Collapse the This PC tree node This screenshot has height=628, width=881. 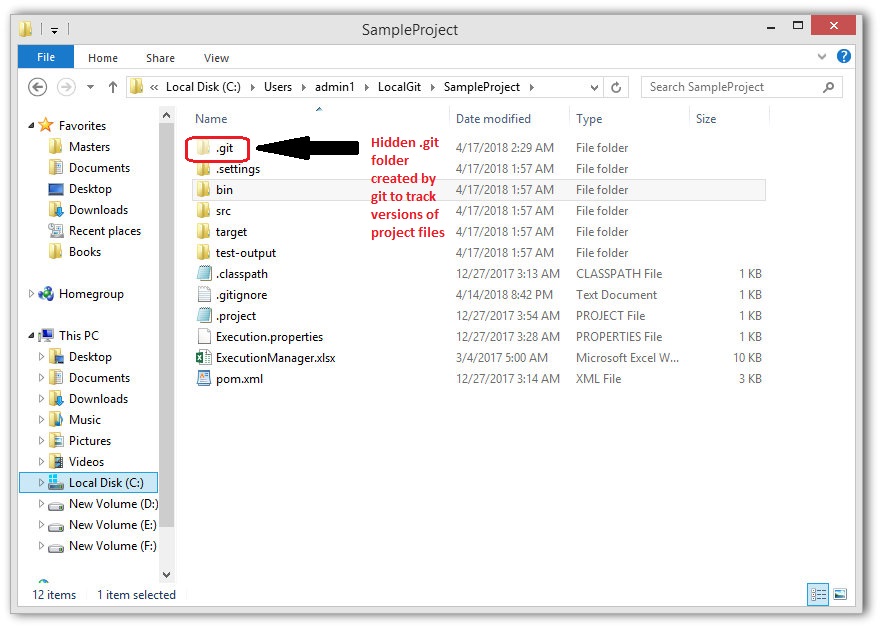[x=31, y=336]
